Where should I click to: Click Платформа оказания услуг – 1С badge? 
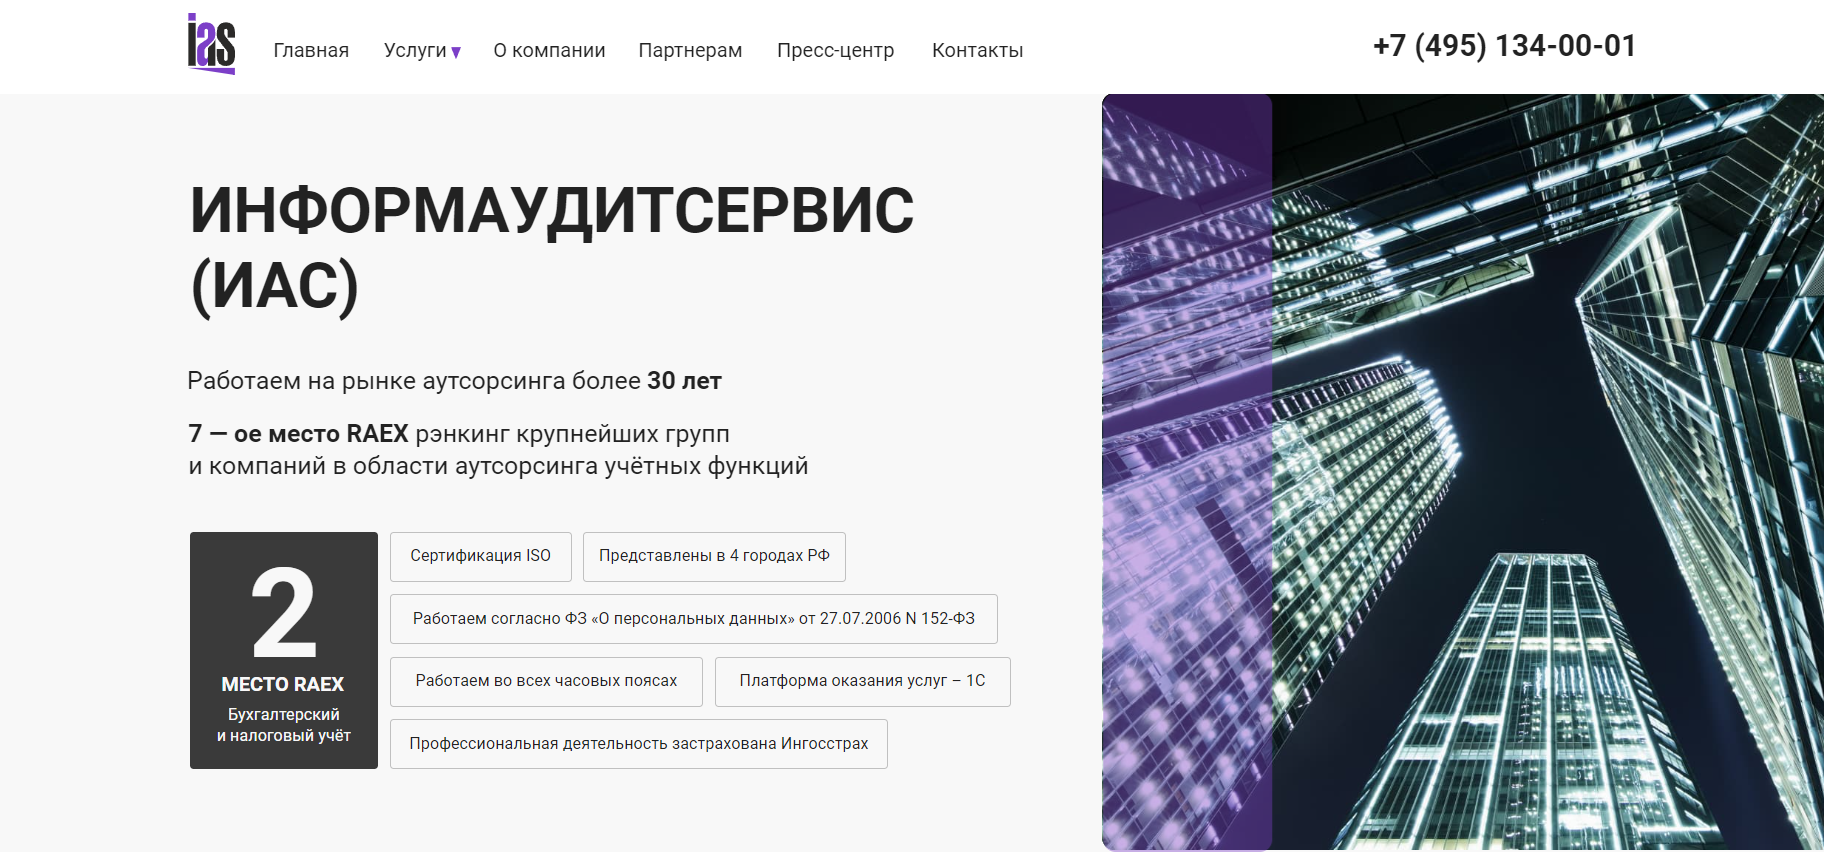pos(863,682)
